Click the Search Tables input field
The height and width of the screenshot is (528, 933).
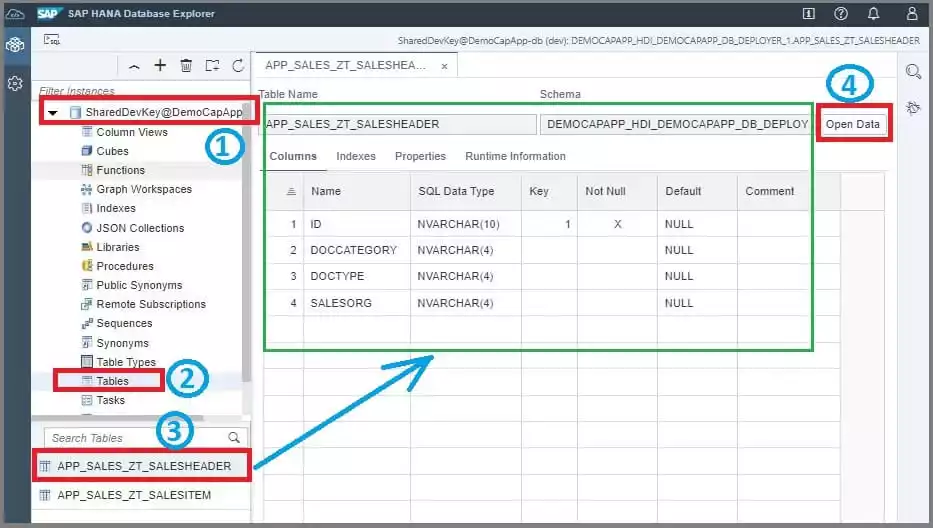tap(136, 438)
